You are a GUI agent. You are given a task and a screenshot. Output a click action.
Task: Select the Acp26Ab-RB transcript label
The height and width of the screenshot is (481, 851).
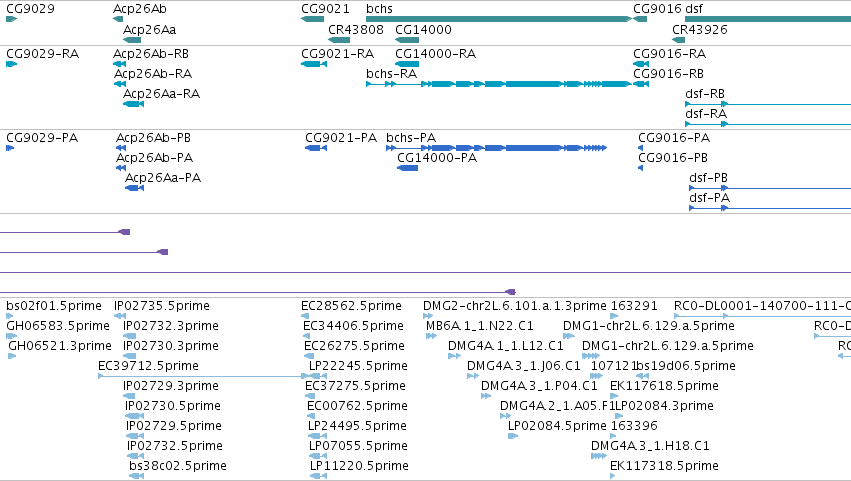[x=151, y=54]
